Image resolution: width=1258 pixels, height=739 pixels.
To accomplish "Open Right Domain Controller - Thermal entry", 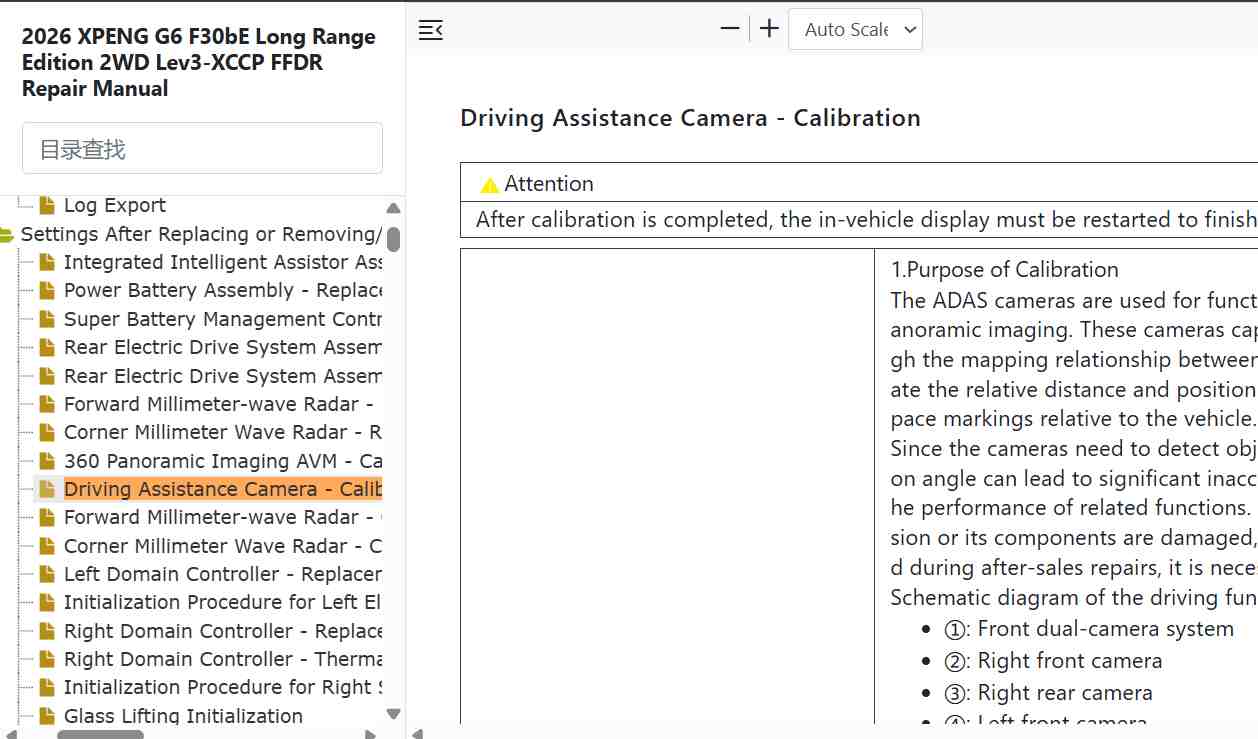I will click(223, 659).
